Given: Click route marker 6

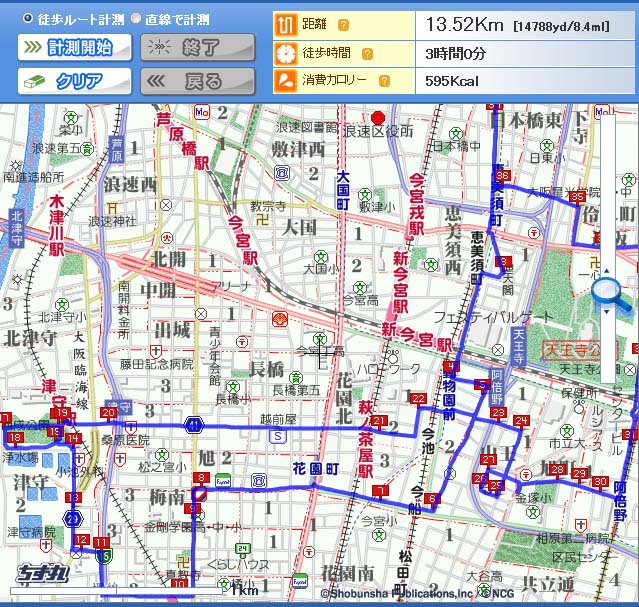Looking at the screenshot, I should [432, 498].
